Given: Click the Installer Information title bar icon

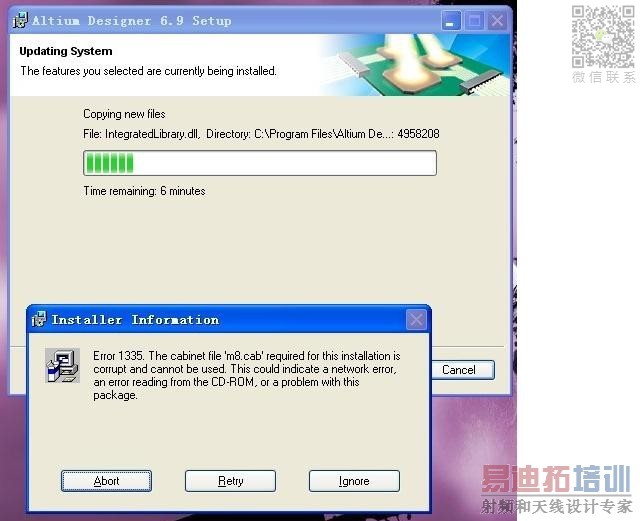Looking at the screenshot, I should coord(39,319).
